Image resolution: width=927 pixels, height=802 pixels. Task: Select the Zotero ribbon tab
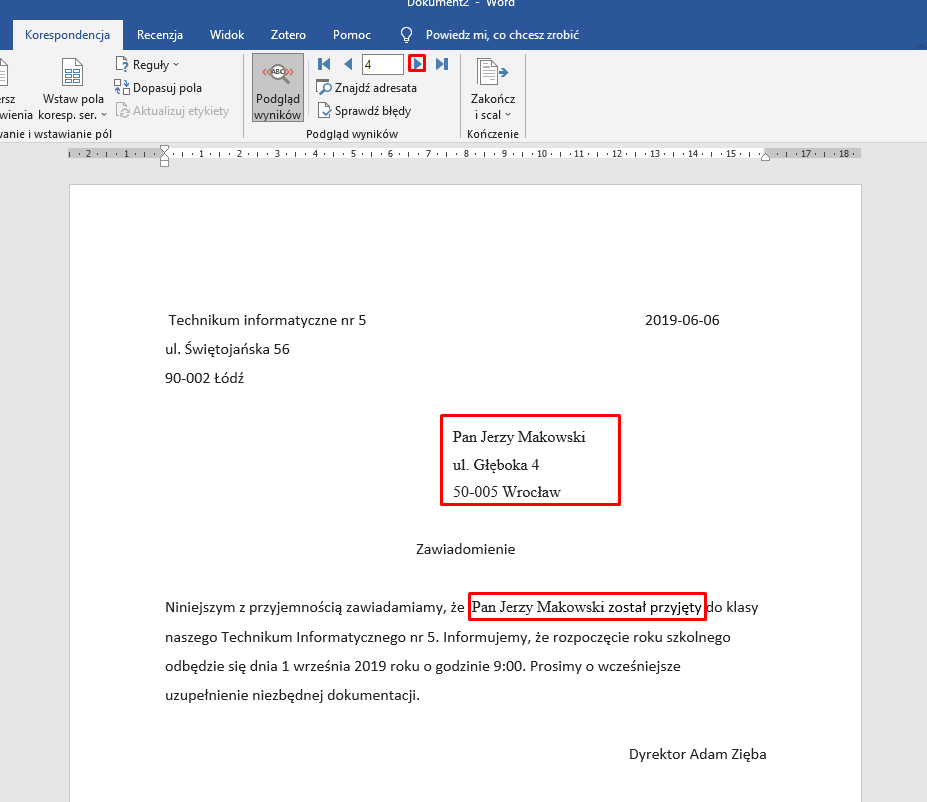coord(288,35)
